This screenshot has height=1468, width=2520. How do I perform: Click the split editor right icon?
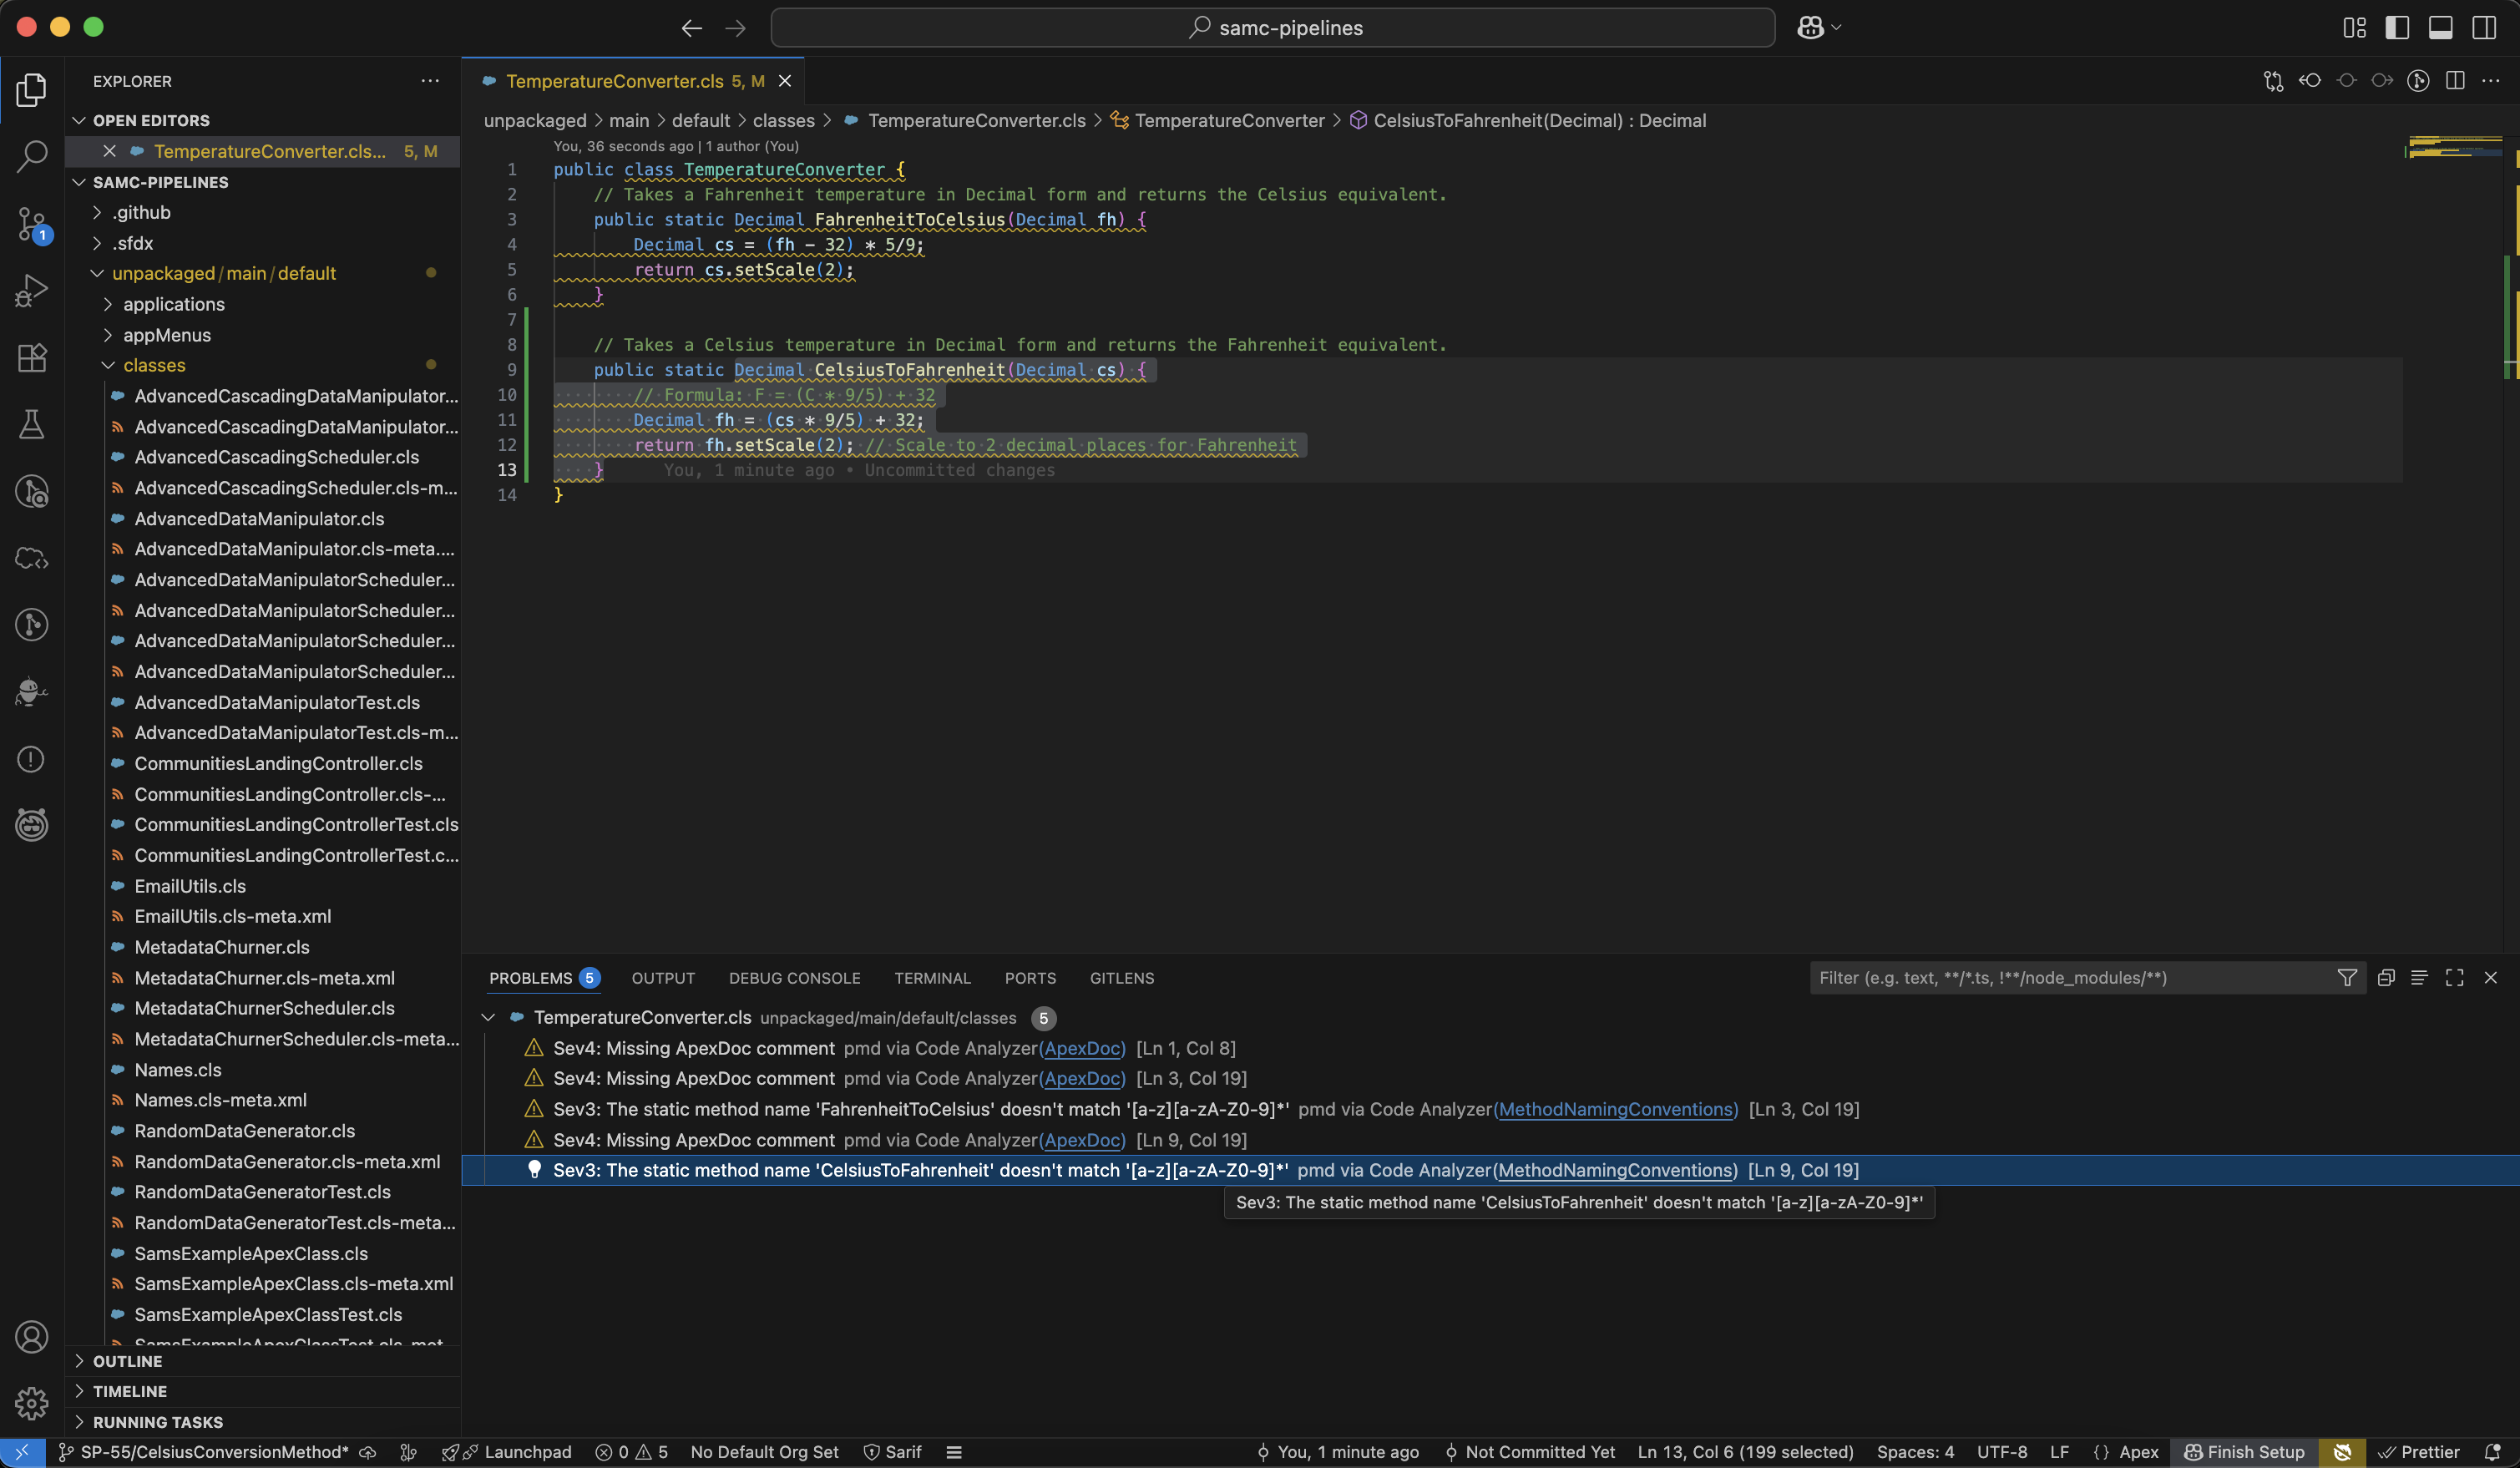[2455, 81]
